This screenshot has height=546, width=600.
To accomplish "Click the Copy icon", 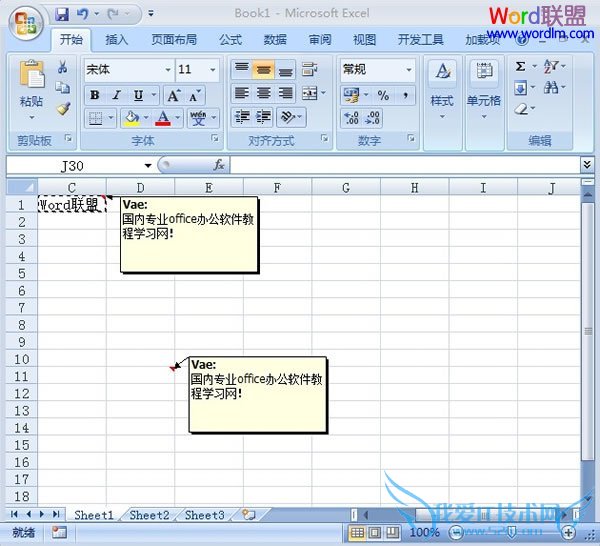I will point(62,88).
